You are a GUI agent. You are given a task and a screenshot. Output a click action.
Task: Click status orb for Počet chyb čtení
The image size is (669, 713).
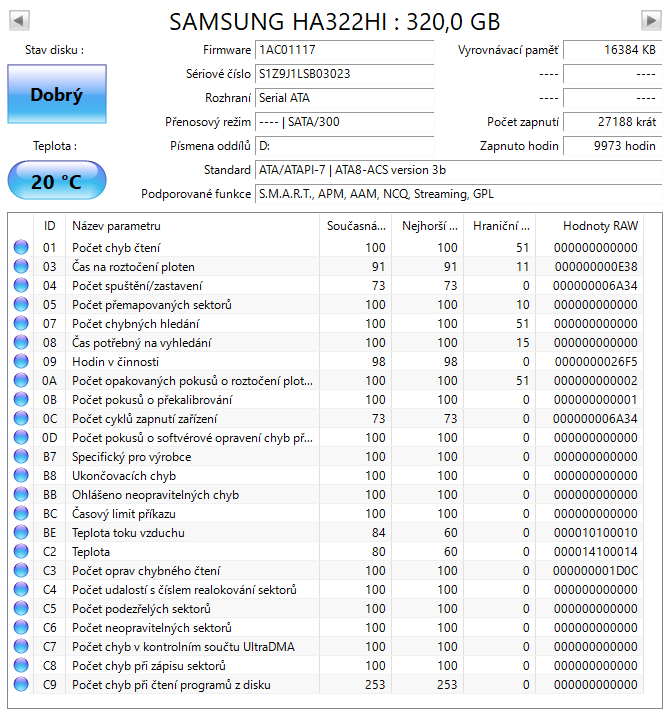(x=21, y=248)
